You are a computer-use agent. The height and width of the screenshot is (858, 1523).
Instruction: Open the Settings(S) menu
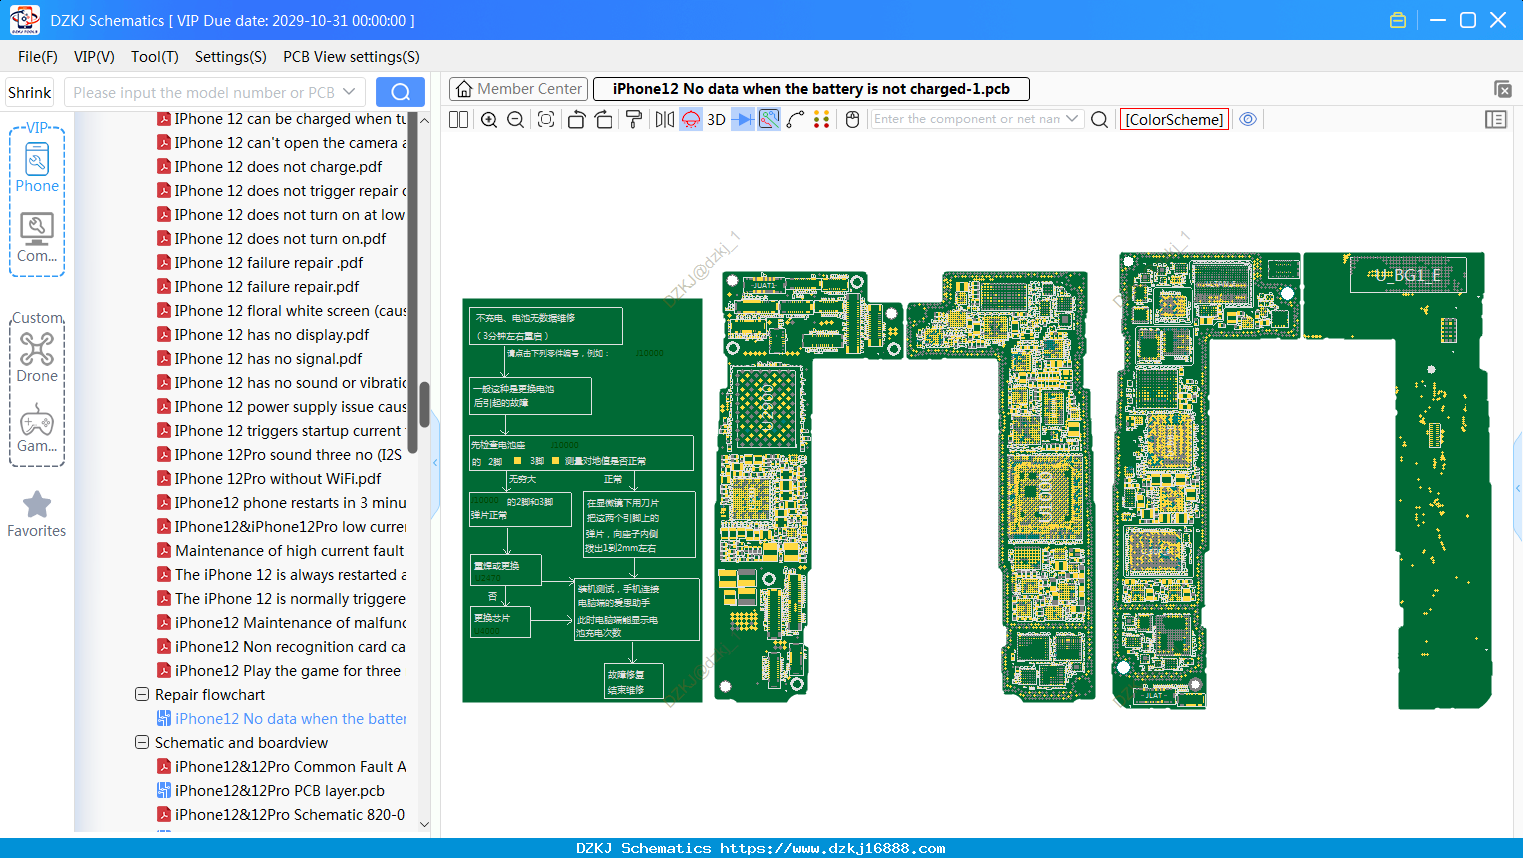[231, 57]
